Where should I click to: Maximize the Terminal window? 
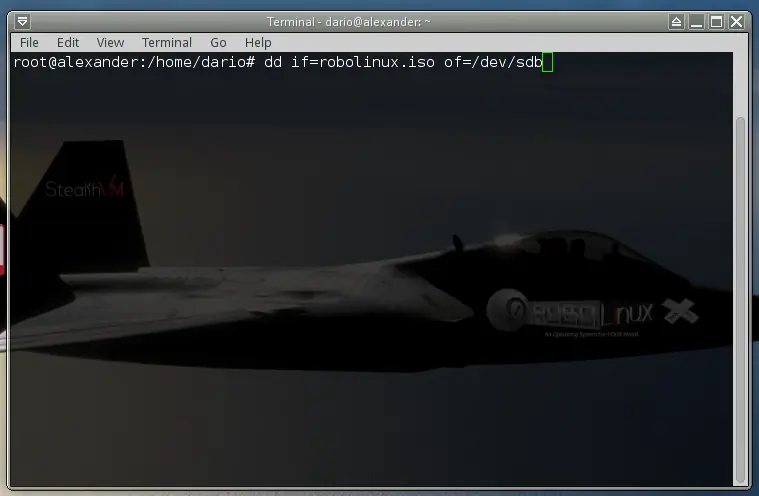click(716, 22)
